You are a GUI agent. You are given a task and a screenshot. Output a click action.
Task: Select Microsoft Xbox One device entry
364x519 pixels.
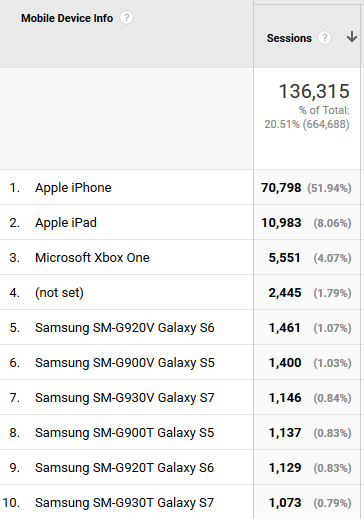[92, 258]
